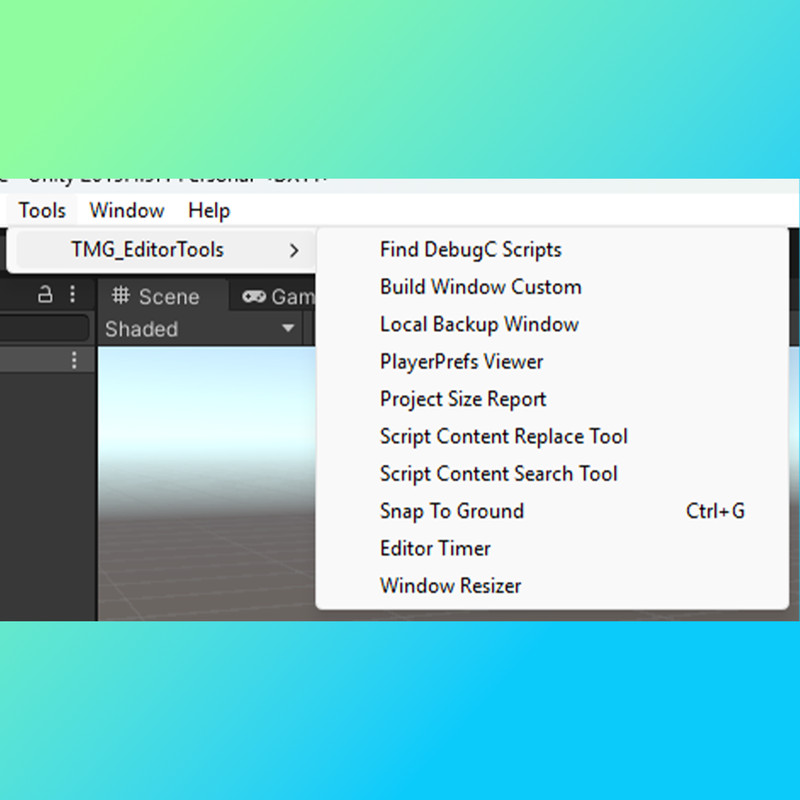Click the three-dot menu icon below the Hierarchy header
Viewport: 800px width, 800px height.
pyautogui.click(x=74, y=360)
